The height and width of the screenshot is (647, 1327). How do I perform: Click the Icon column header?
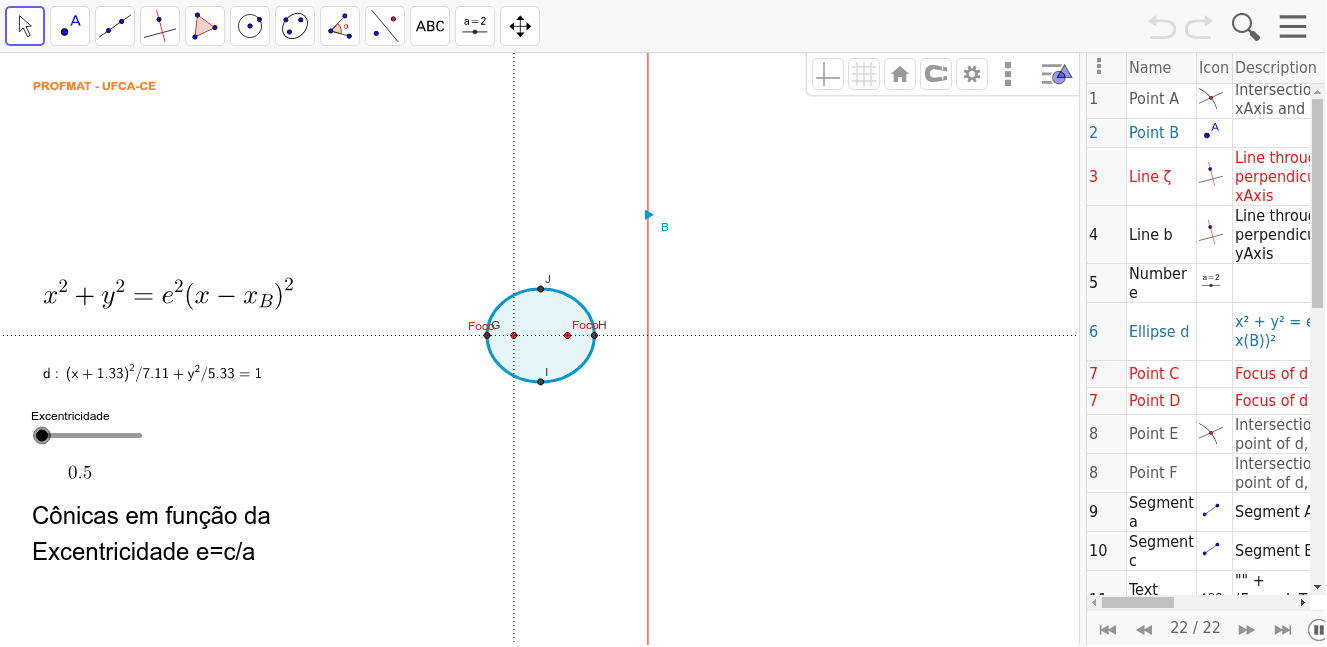tap(1214, 68)
